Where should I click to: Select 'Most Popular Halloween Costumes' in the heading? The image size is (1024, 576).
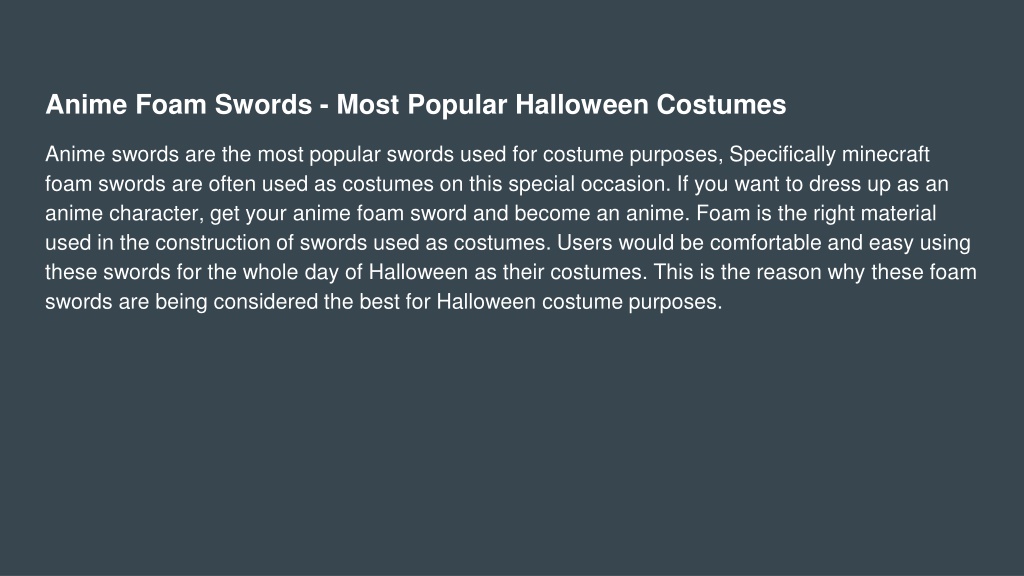(561, 105)
